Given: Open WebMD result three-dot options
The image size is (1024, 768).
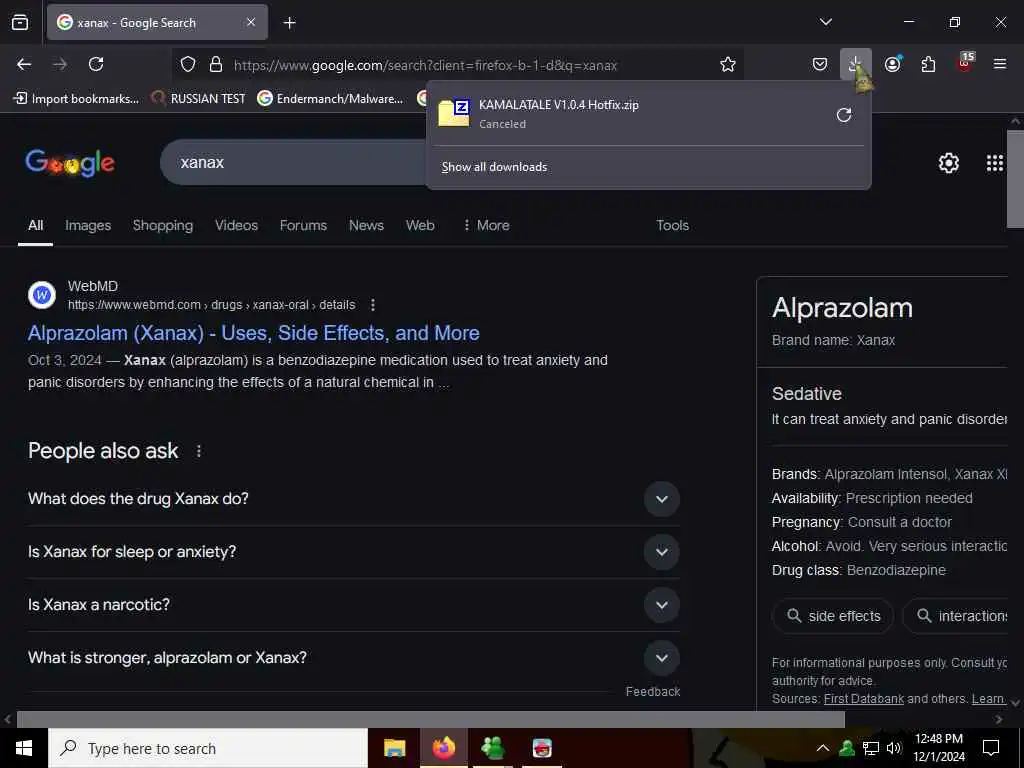Looking at the screenshot, I should click(x=373, y=305).
